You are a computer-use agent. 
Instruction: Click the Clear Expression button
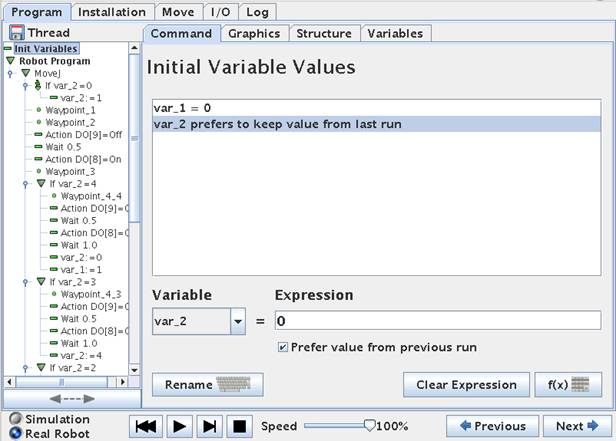(466, 384)
